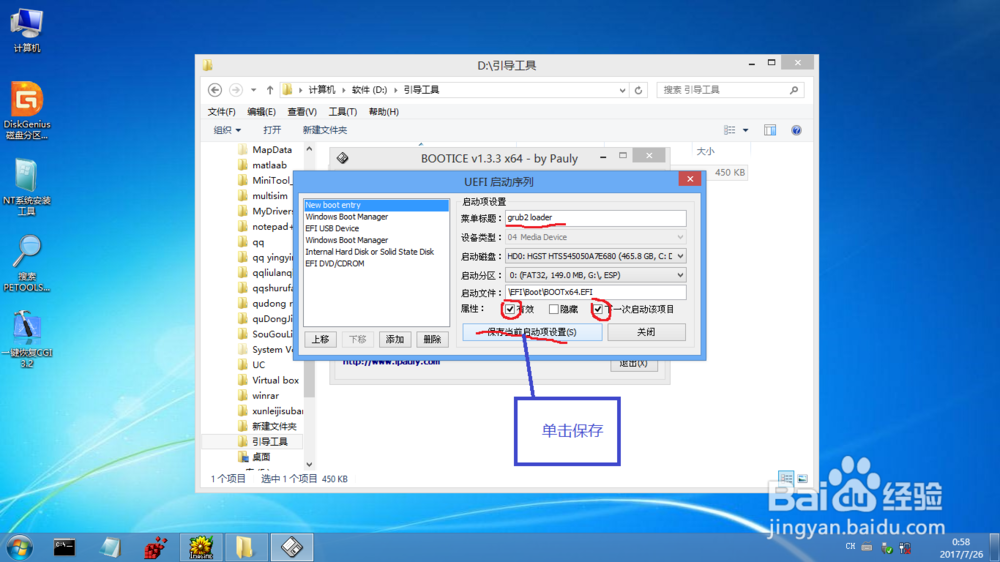
Task: Open the red cubes taskbar icon
Action: [x=155, y=547]
